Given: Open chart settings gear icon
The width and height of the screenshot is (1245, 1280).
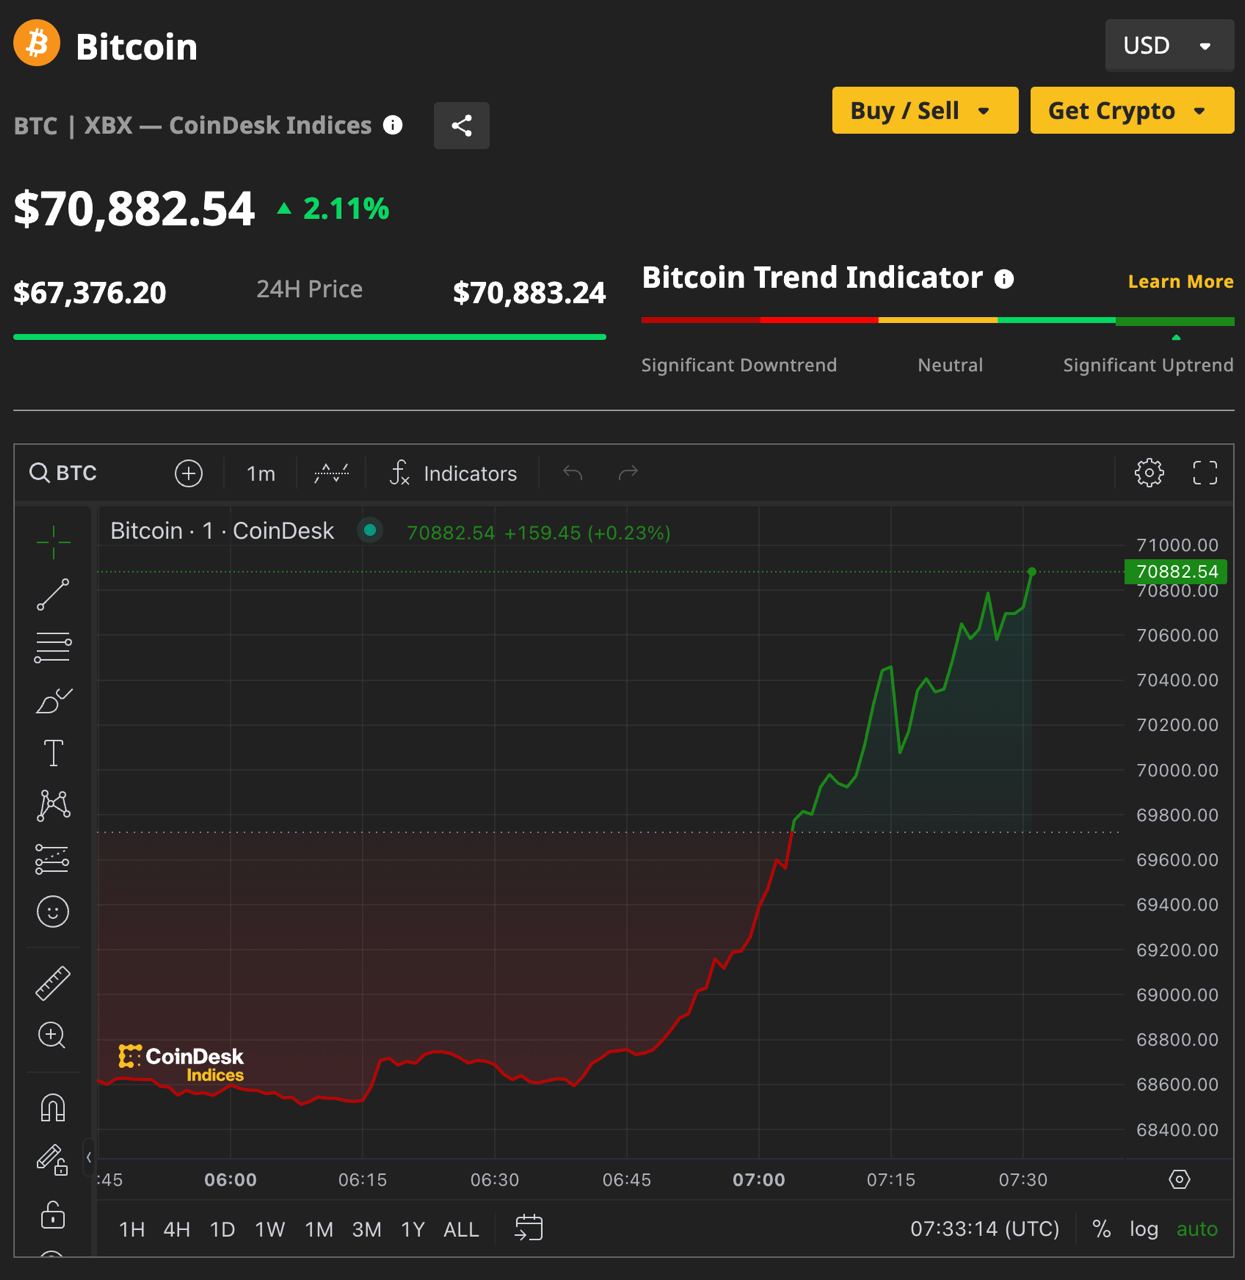Looking at the screenshot, I should click(x=1149, y=473).
